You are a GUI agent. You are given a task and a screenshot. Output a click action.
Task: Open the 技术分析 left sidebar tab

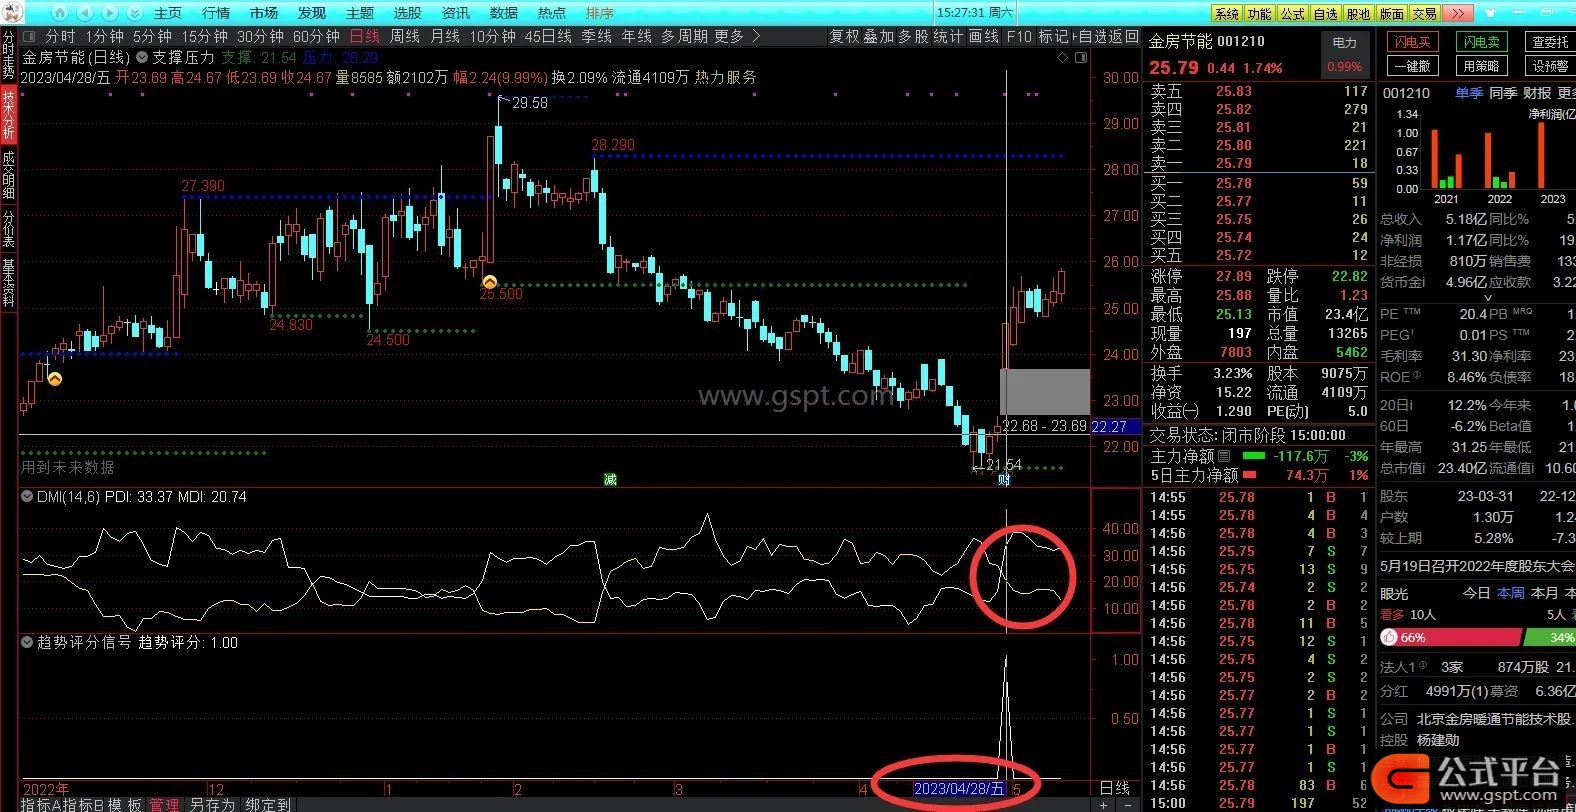8,115
